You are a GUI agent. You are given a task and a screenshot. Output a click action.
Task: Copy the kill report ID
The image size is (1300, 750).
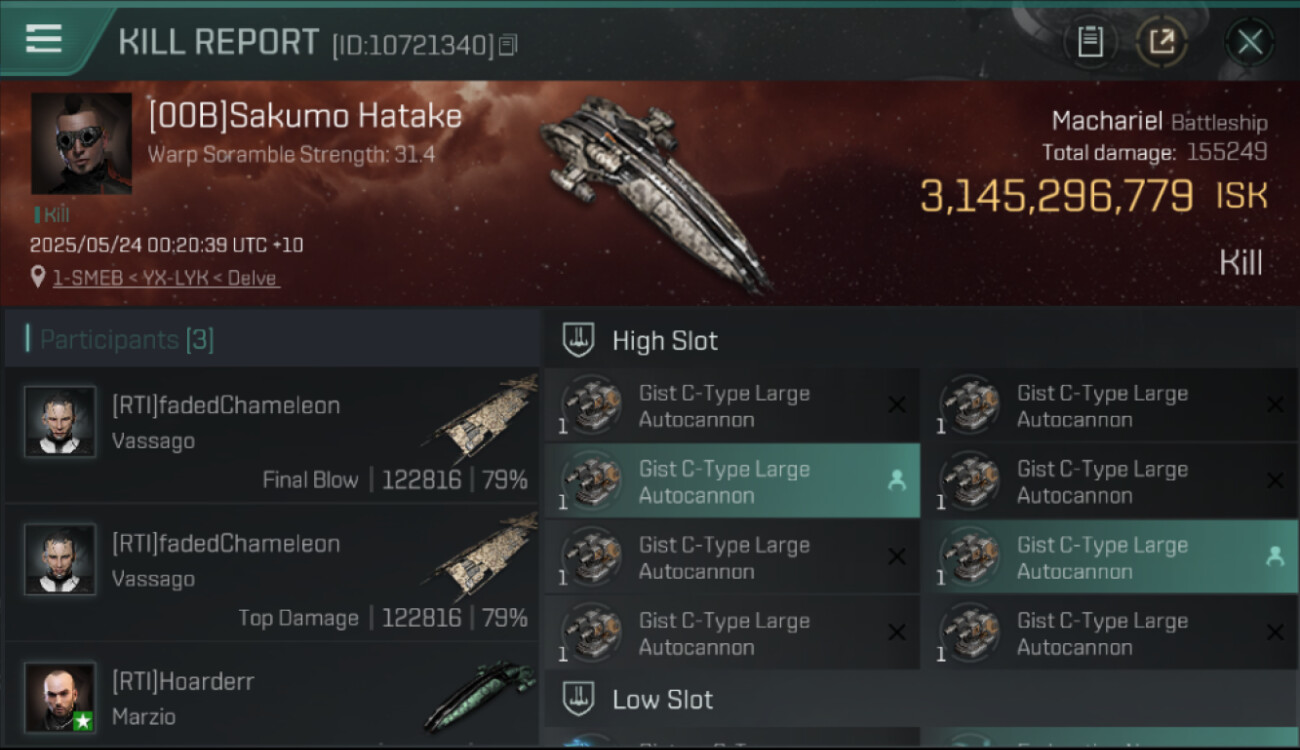(x=508, y=45)
